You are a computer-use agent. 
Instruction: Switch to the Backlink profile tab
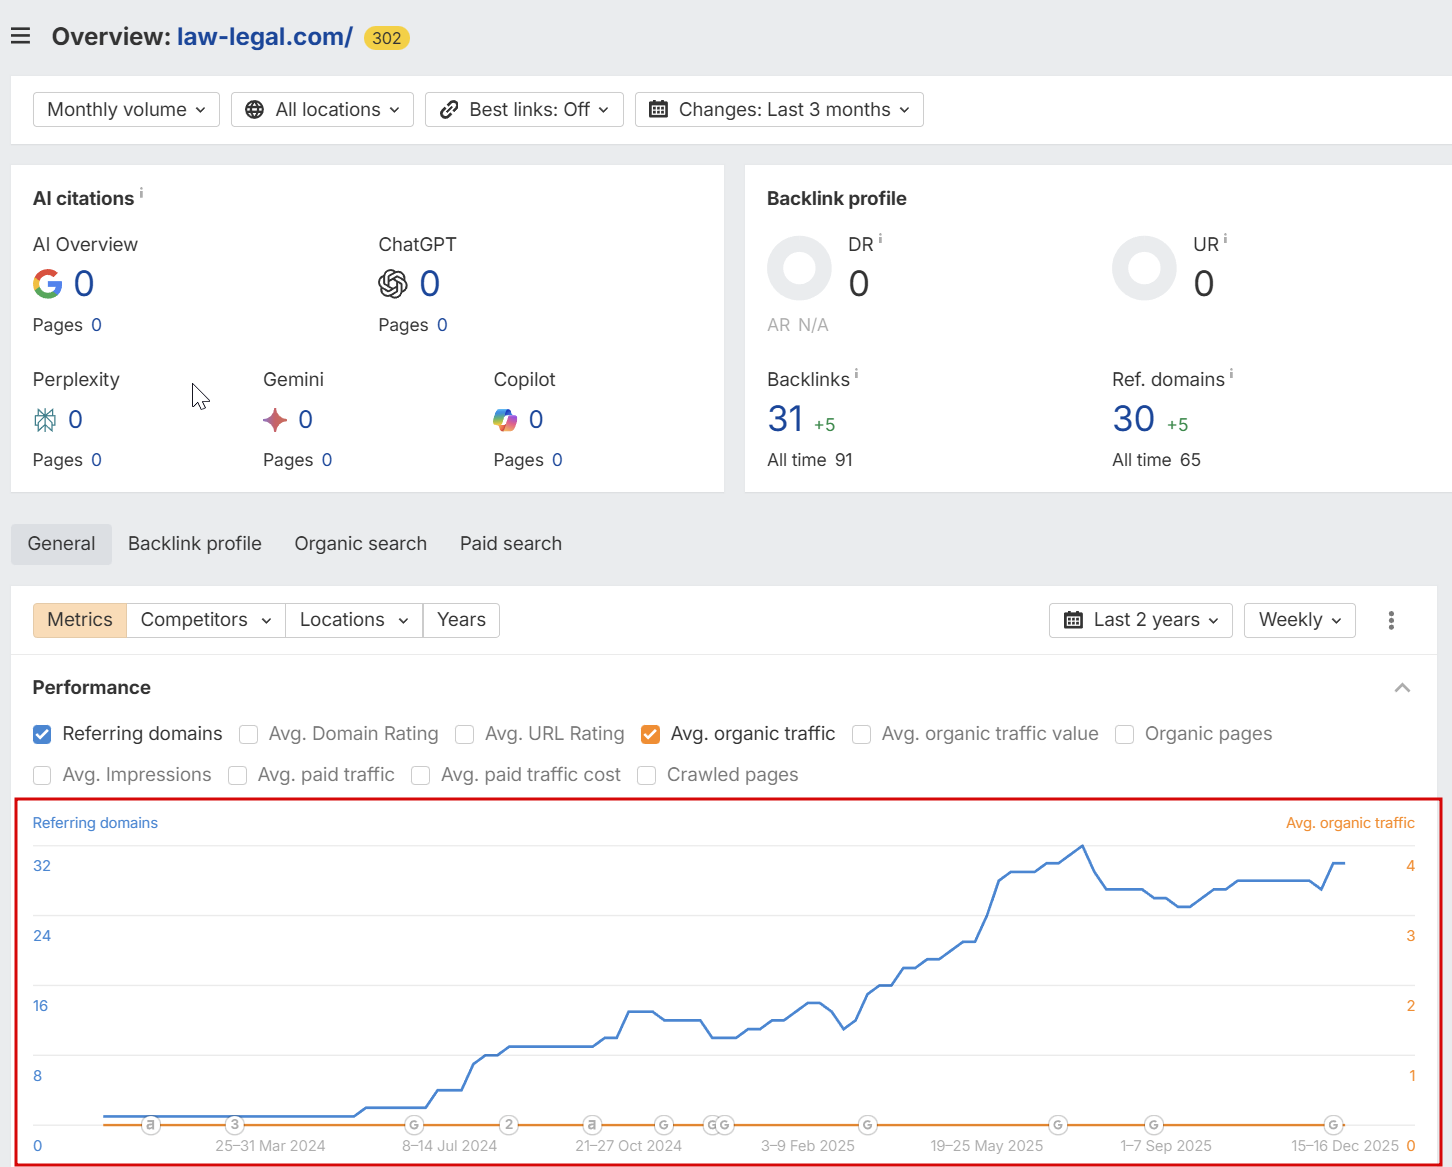(x=195, y=544)
